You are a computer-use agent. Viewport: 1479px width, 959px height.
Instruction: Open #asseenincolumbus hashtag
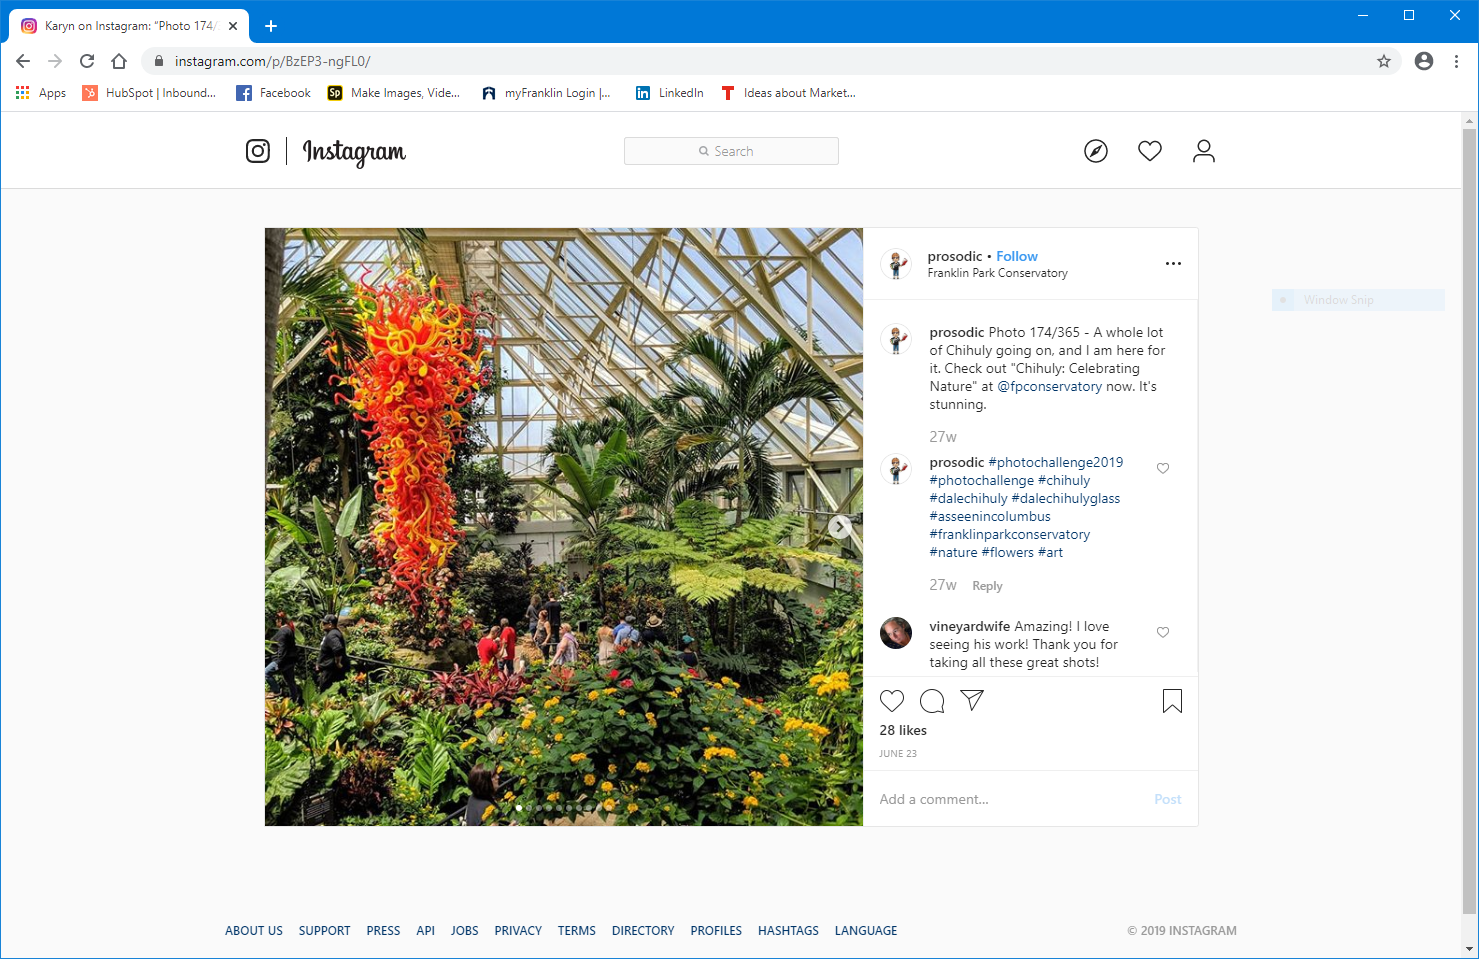(x=990, y=516)
